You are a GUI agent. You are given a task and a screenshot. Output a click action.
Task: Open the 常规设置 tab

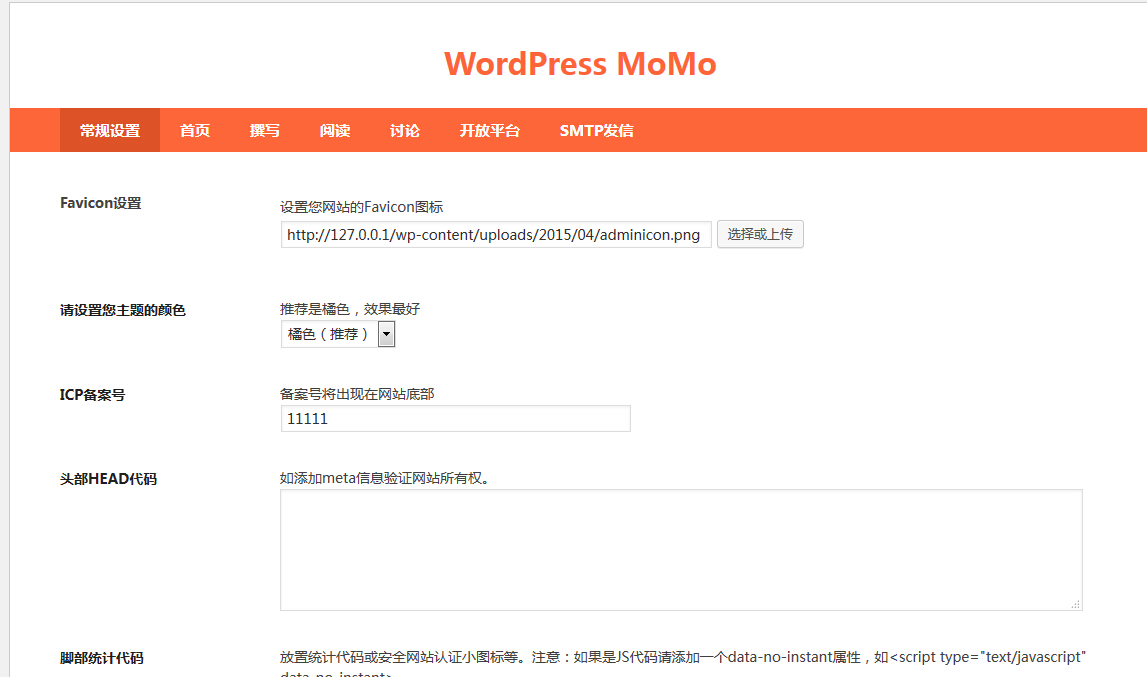pos(110,130)
